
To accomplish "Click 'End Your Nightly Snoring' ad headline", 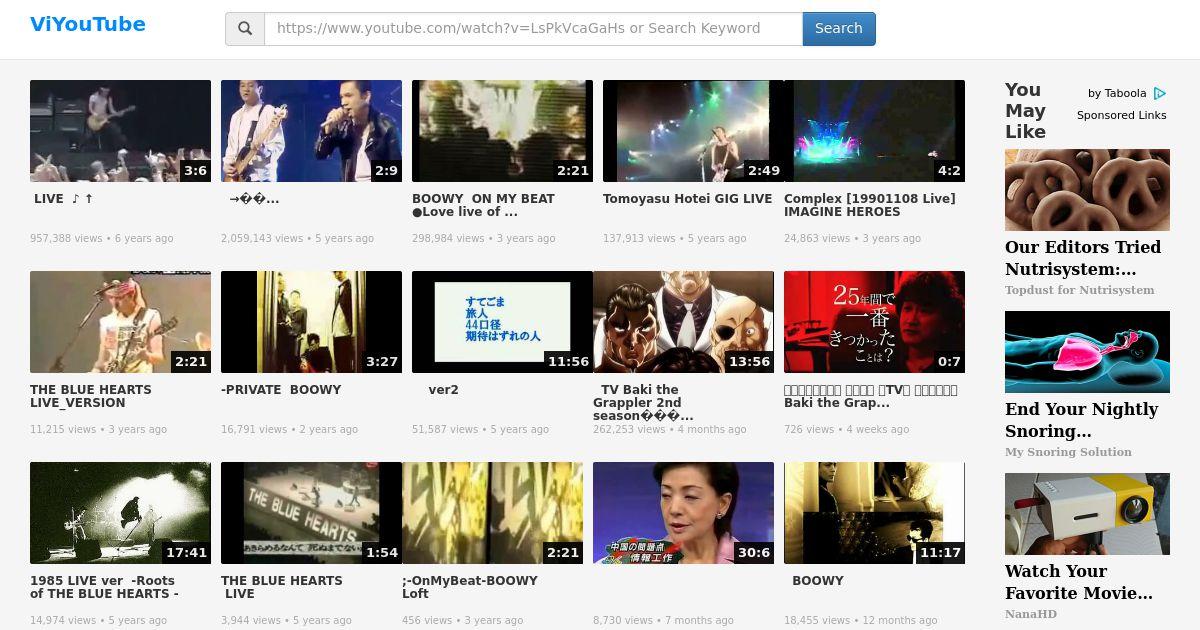I will click(1081, 420).
